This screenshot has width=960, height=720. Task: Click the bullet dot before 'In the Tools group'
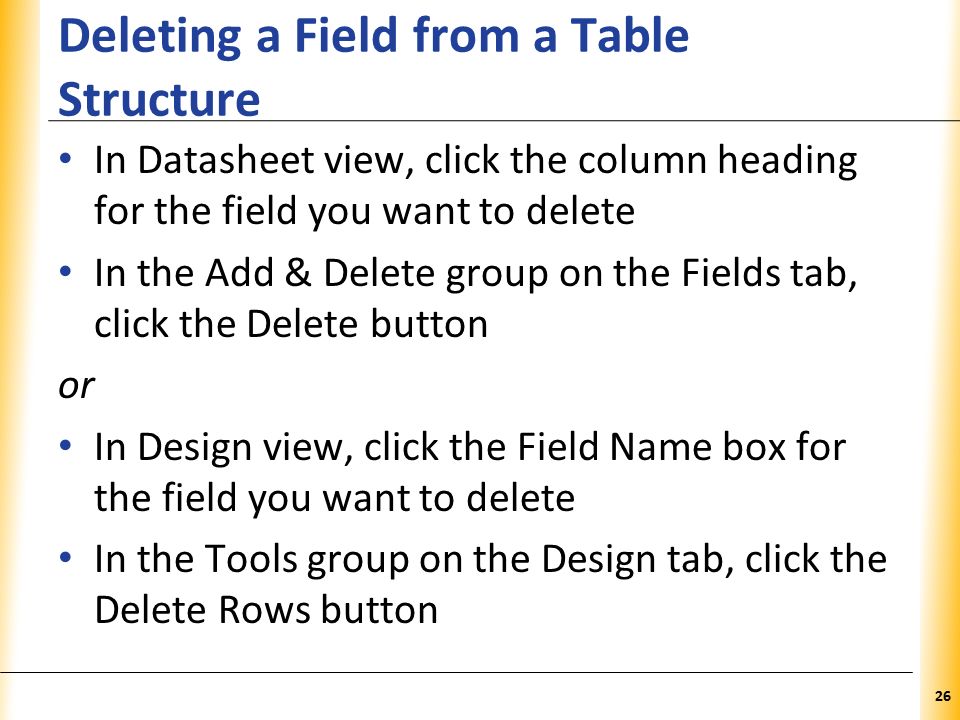(x=66, y=558)
